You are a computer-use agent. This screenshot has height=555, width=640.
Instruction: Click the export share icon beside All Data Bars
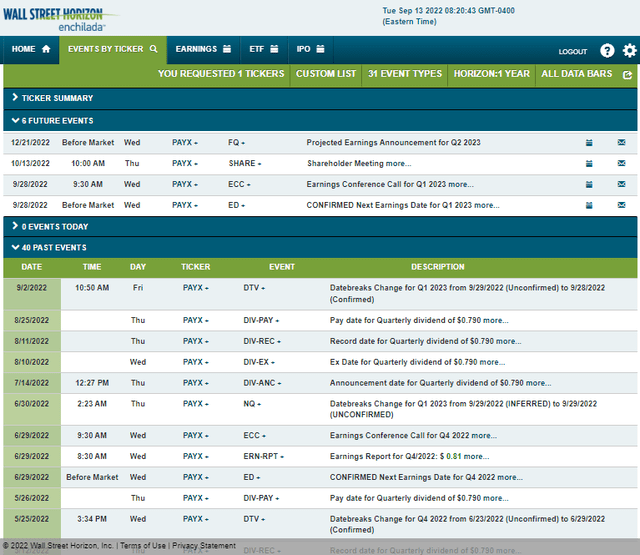tap(627, 75)
